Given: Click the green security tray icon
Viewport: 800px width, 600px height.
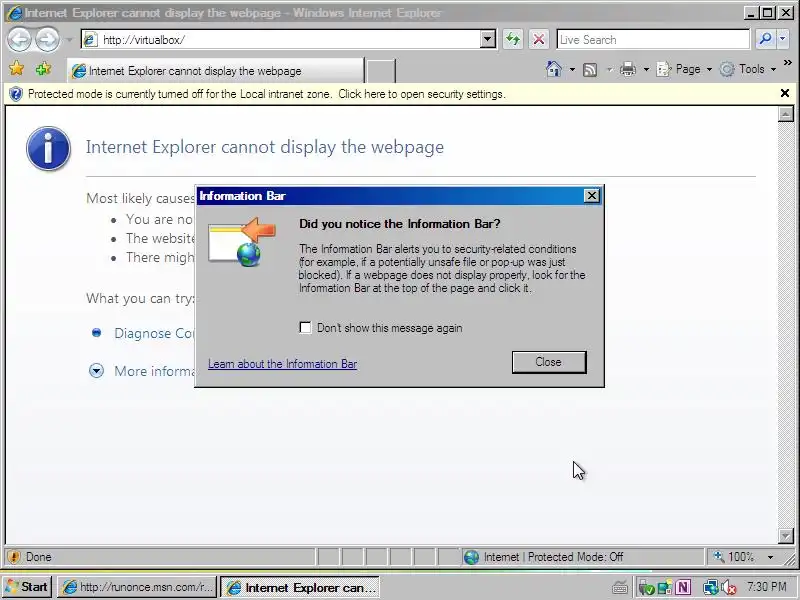Looking at the screenshot, I should (x=646, y=588).
